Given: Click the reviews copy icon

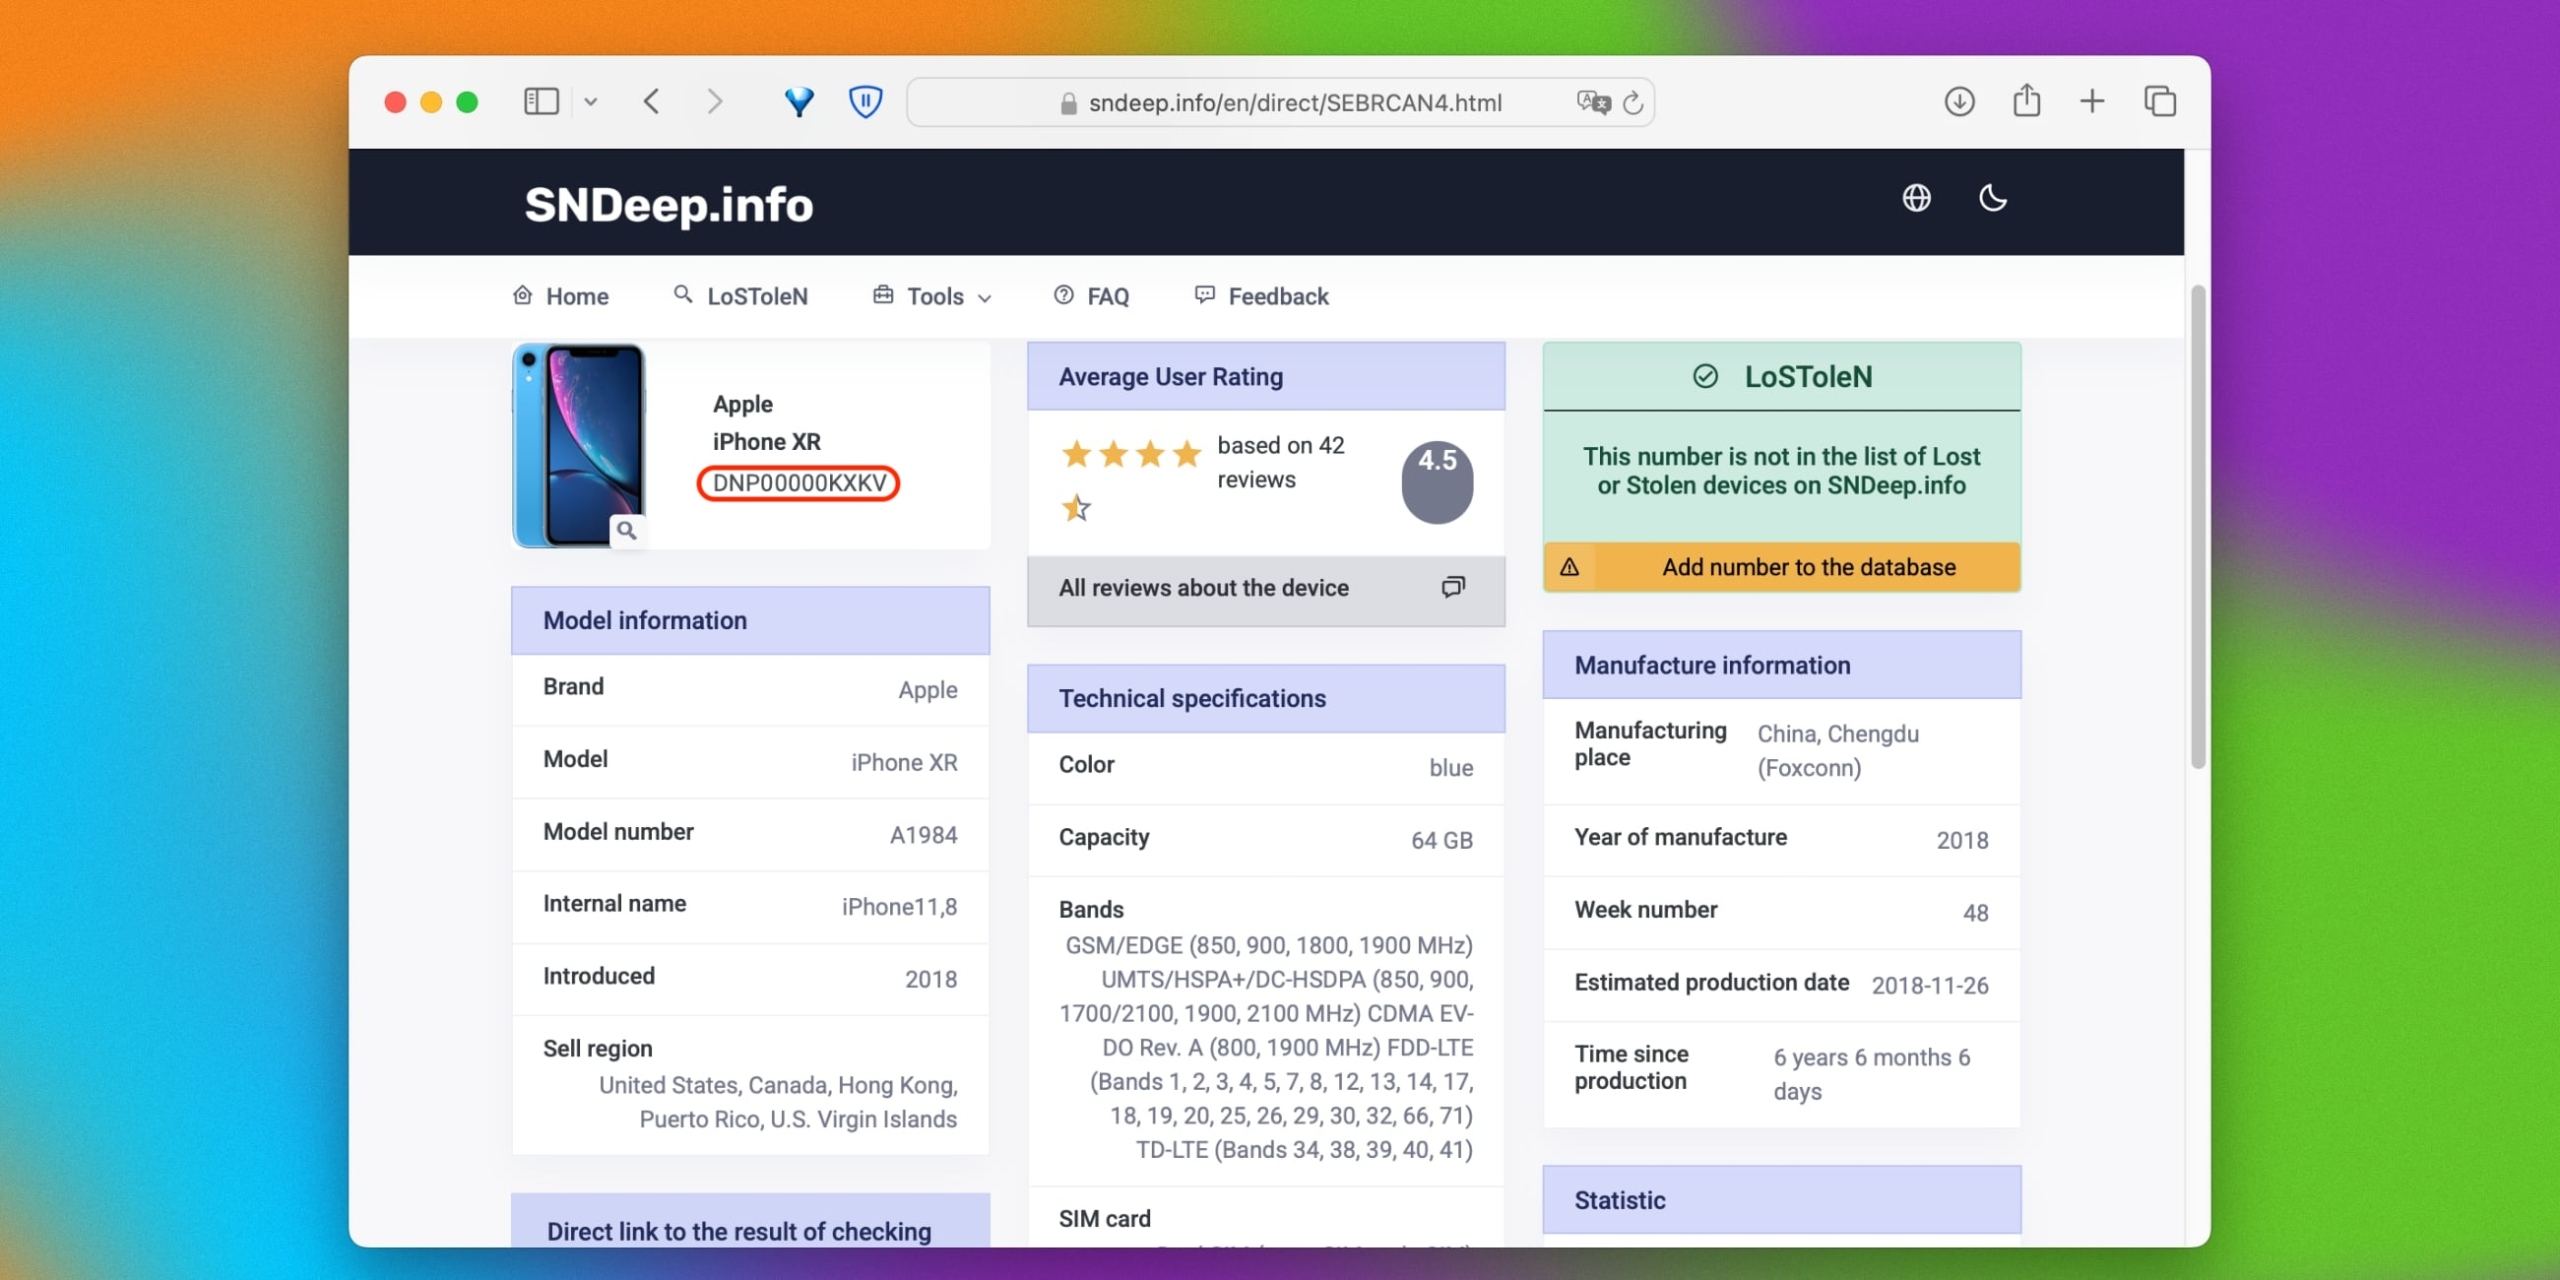Looking at the screenshot, I should tap(1453, 587).
